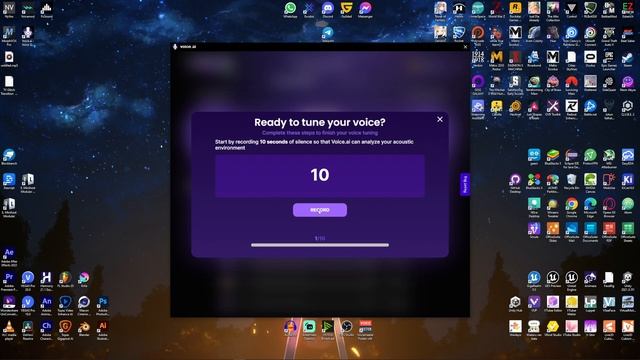Viewport: 640px width, 360px height.
Task: Open FL Studio desktop shortcut
Action: click(x=65, y=280)
